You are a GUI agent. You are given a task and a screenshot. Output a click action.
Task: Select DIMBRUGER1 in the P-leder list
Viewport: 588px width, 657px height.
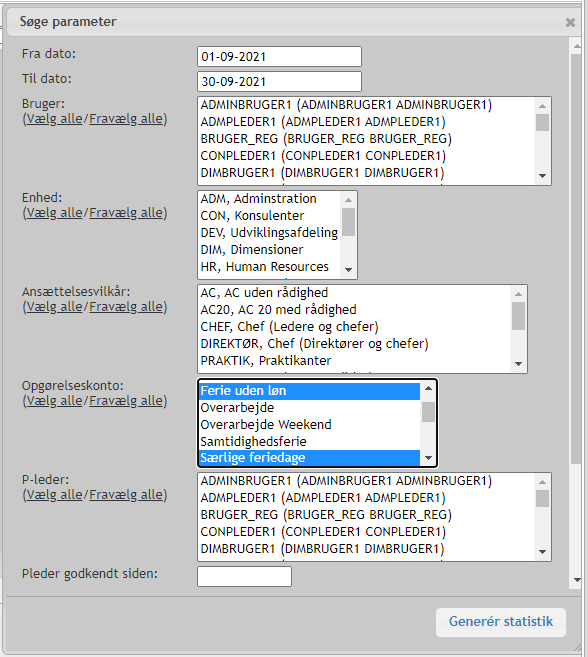click(366, 548)
